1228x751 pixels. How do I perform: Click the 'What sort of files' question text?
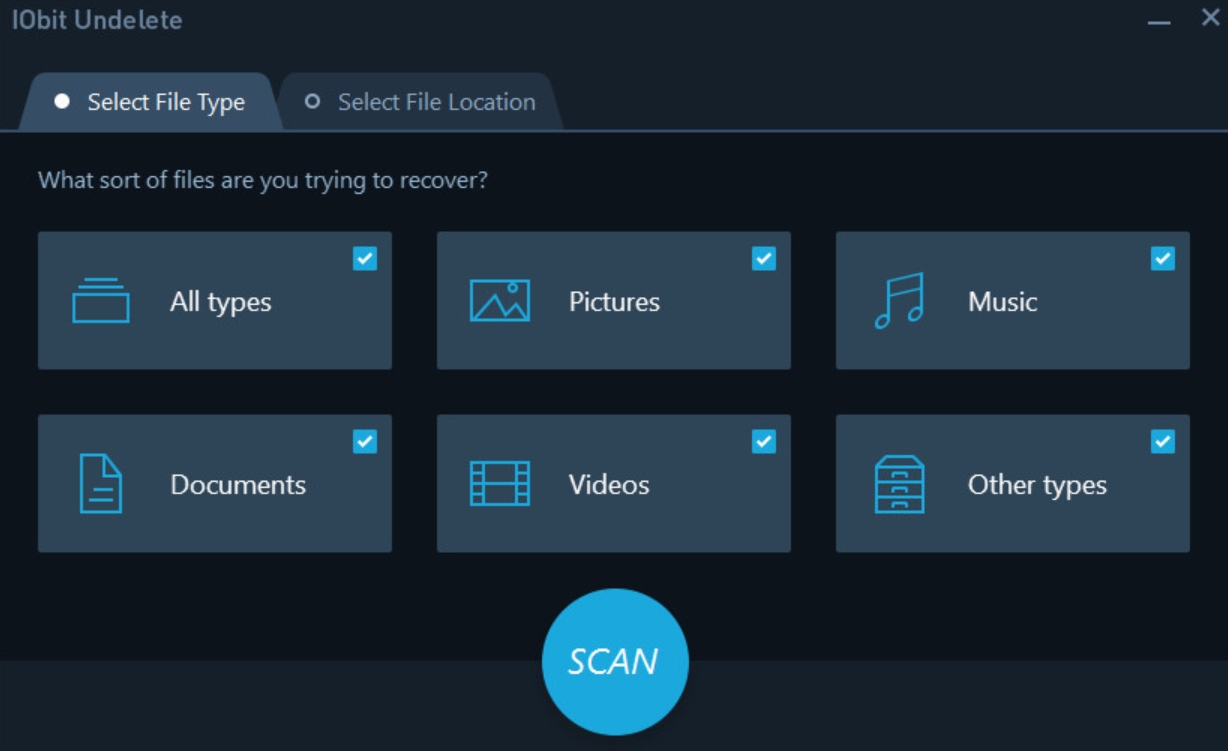263,182
